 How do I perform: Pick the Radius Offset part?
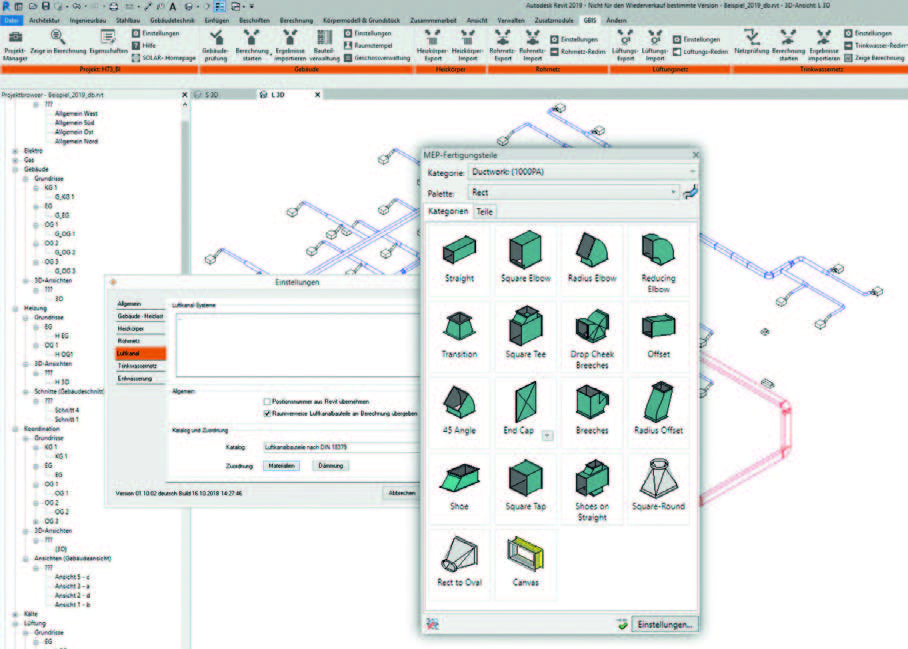click(x=658, y=411)
